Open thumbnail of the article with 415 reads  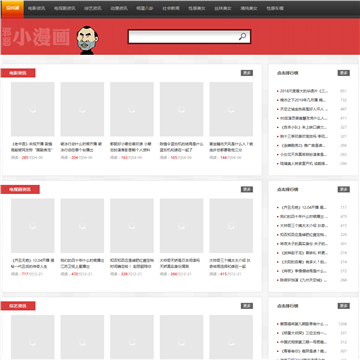pos(231,226)
